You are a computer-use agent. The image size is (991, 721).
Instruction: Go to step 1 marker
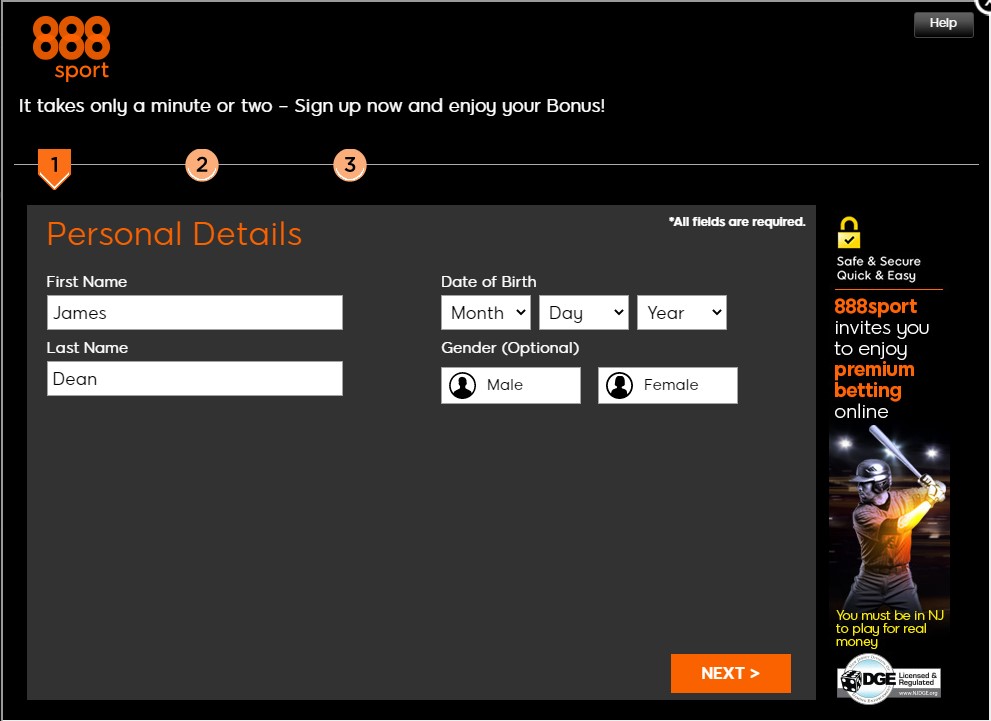coord(54,169)
